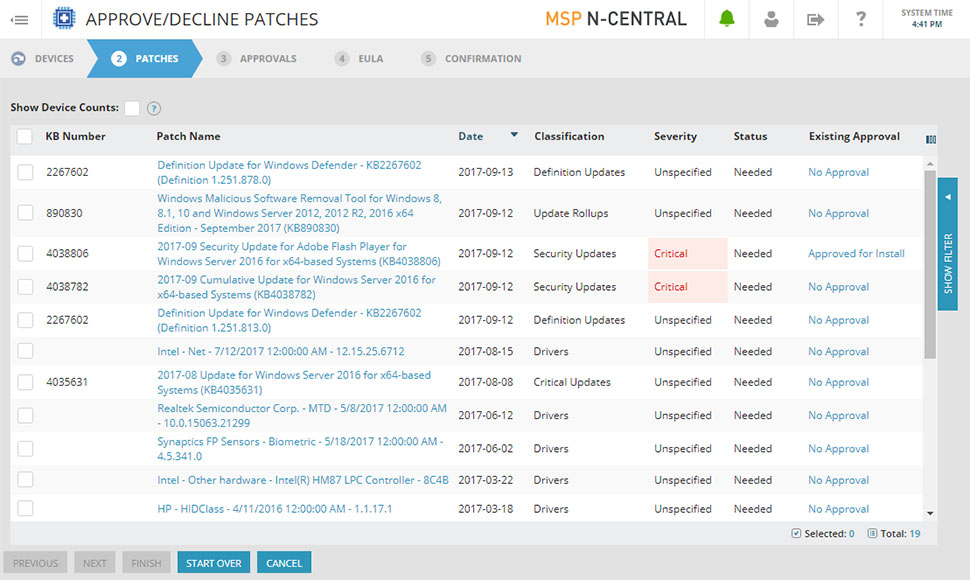This screenshot has width=970, height=580.
Task: Expand the Show Filter side panel
Action: pos(947,244)
